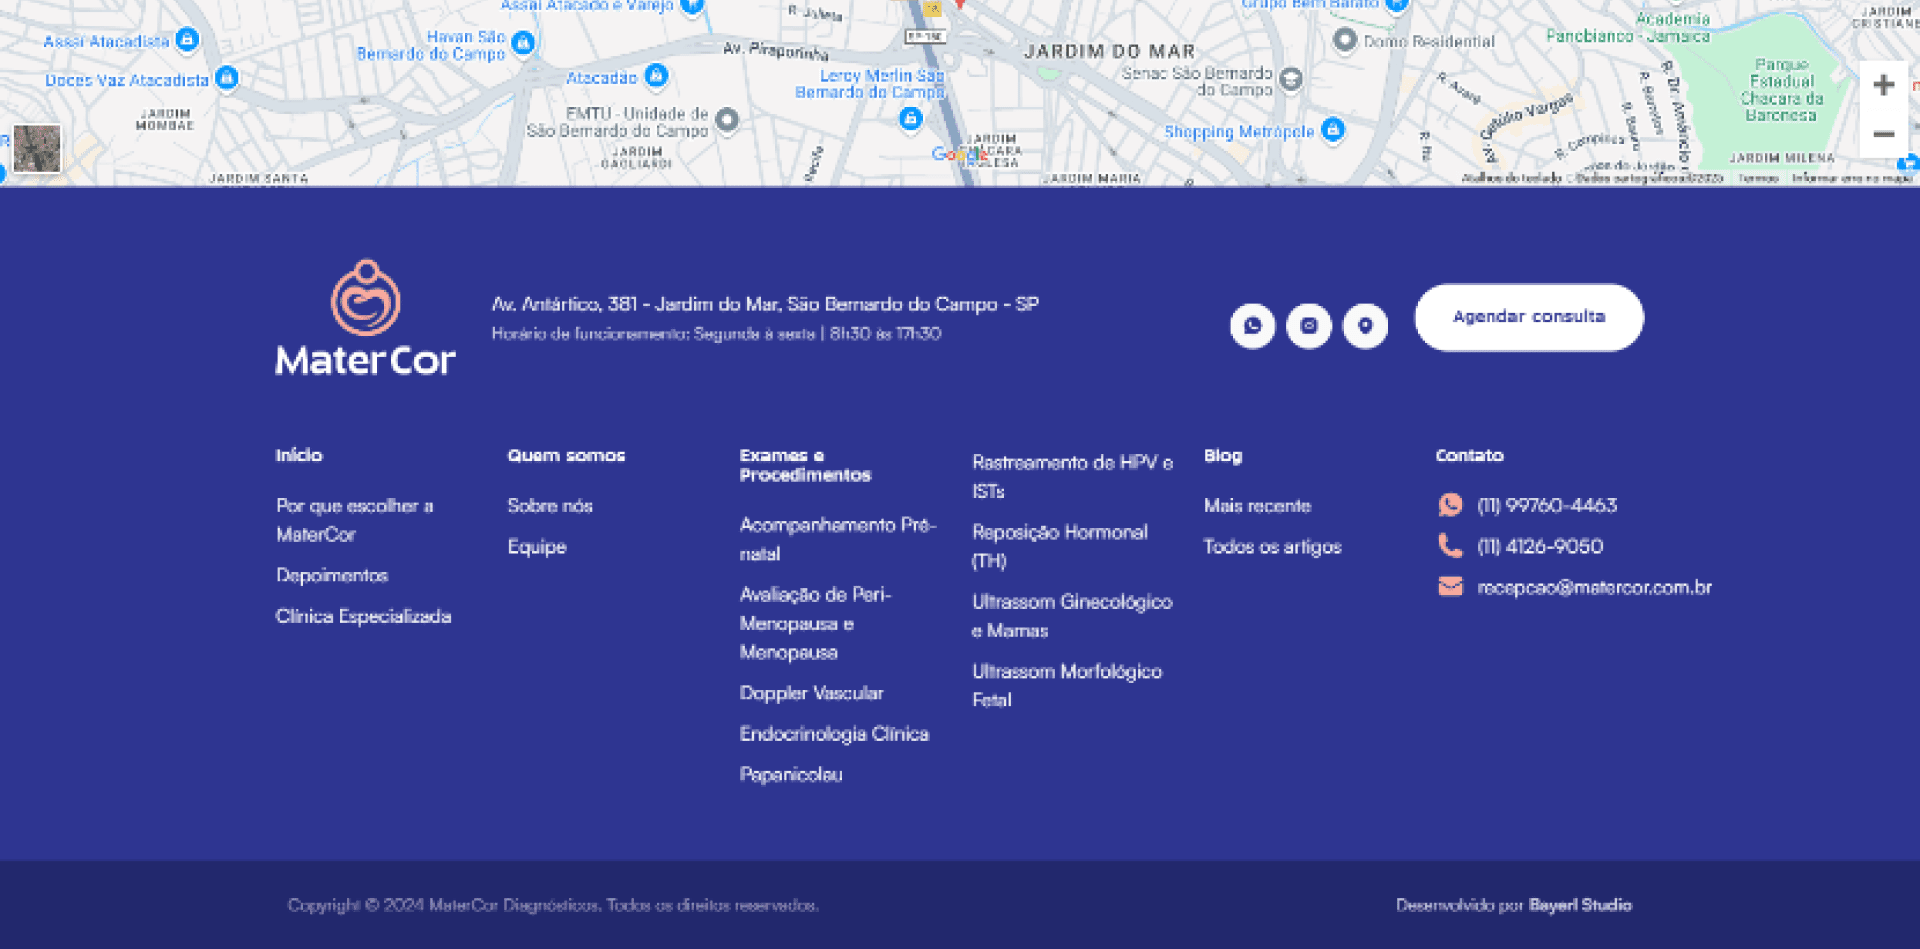Click the Atacadão map marker
Image resolution: width=1920 pixels, height=949 pixels.
[x=656, y=76]
